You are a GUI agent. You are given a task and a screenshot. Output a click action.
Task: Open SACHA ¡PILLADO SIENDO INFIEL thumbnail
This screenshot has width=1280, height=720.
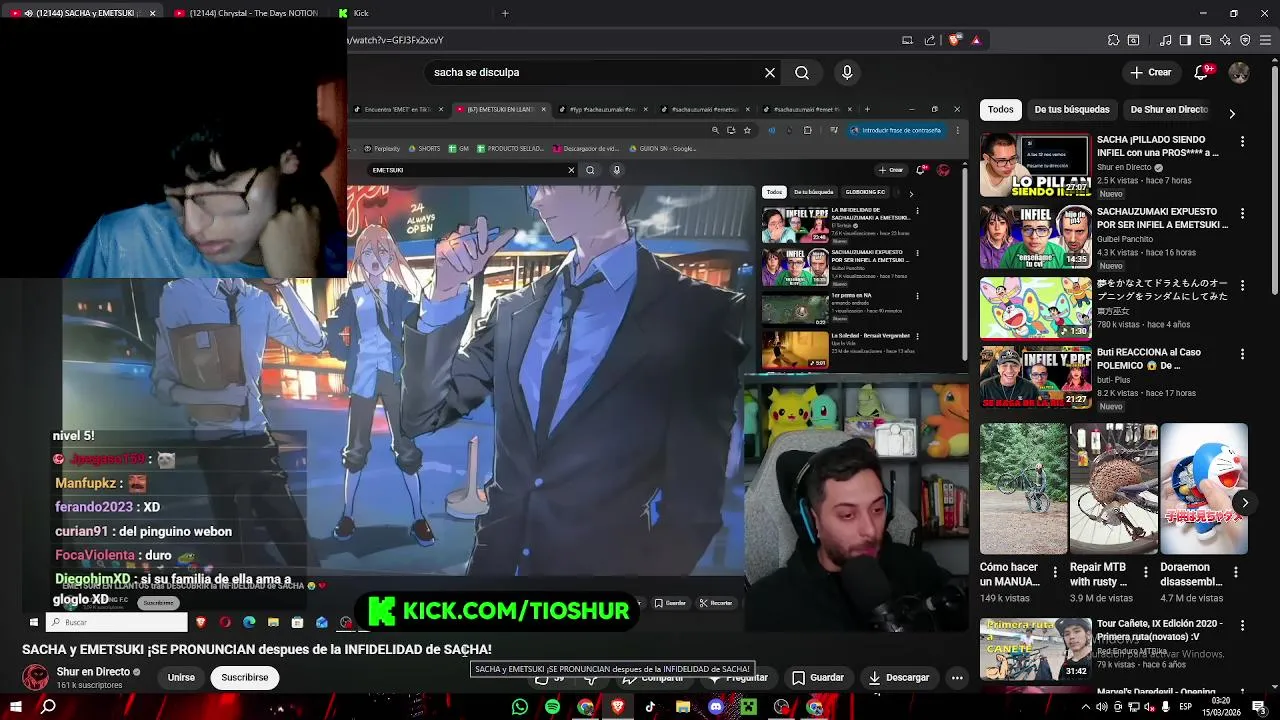click(x=1035, y=164)
